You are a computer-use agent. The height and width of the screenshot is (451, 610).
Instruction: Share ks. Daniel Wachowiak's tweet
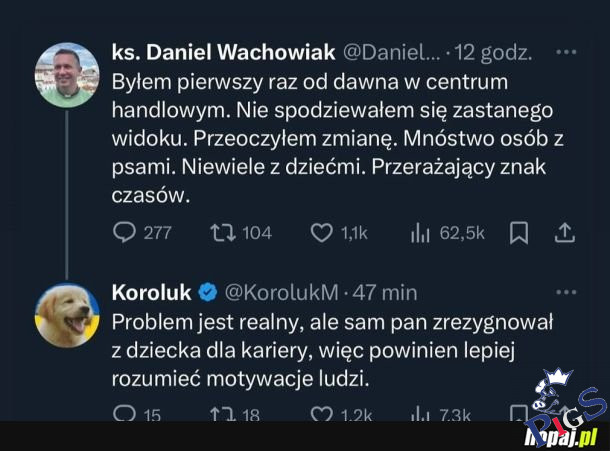(x=564, y=233)
